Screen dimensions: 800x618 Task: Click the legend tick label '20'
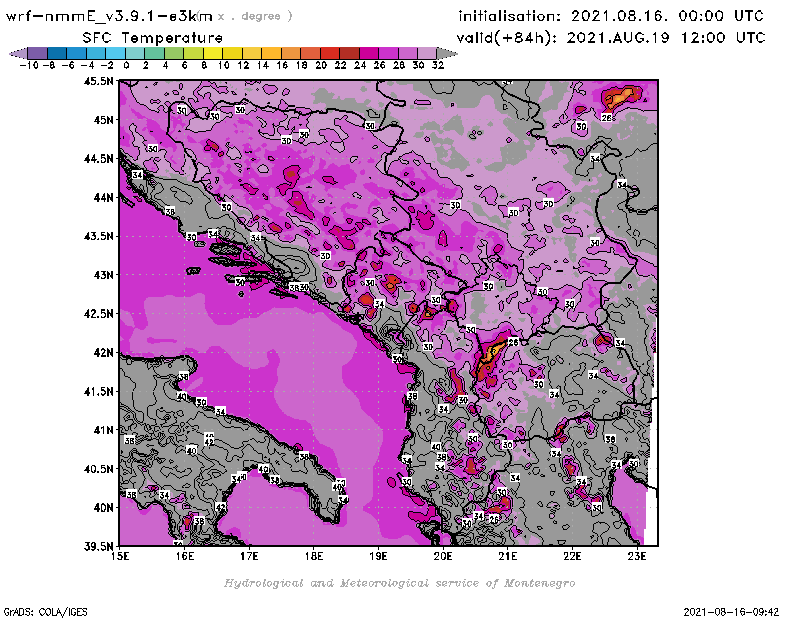321,65
